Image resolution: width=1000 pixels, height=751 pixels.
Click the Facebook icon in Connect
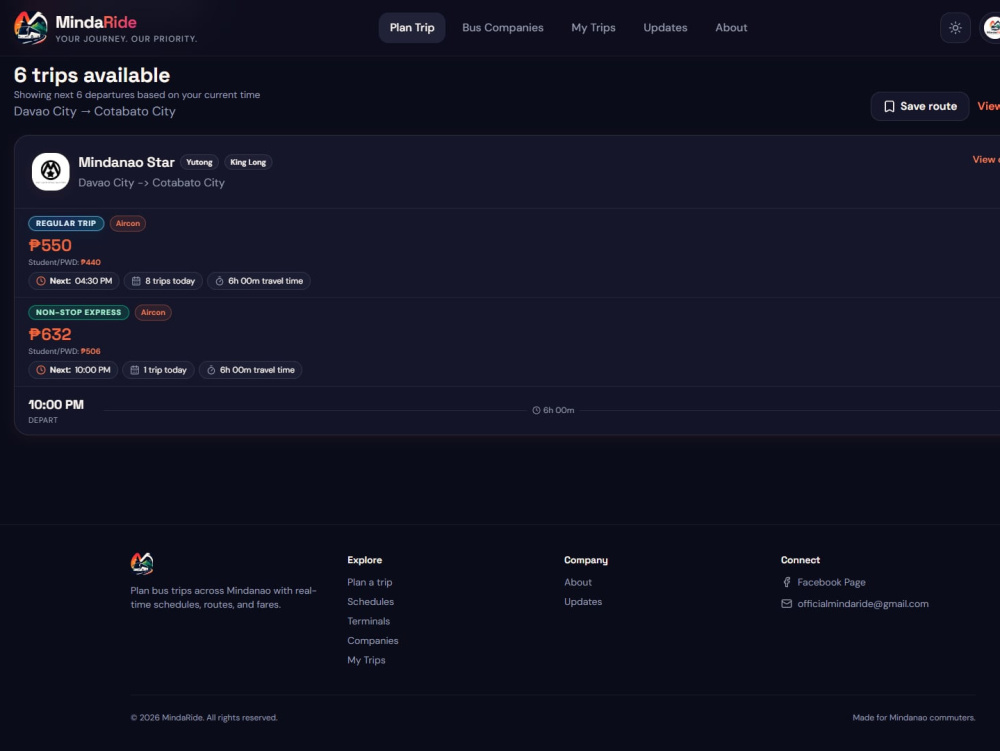[x=786, y=582]
